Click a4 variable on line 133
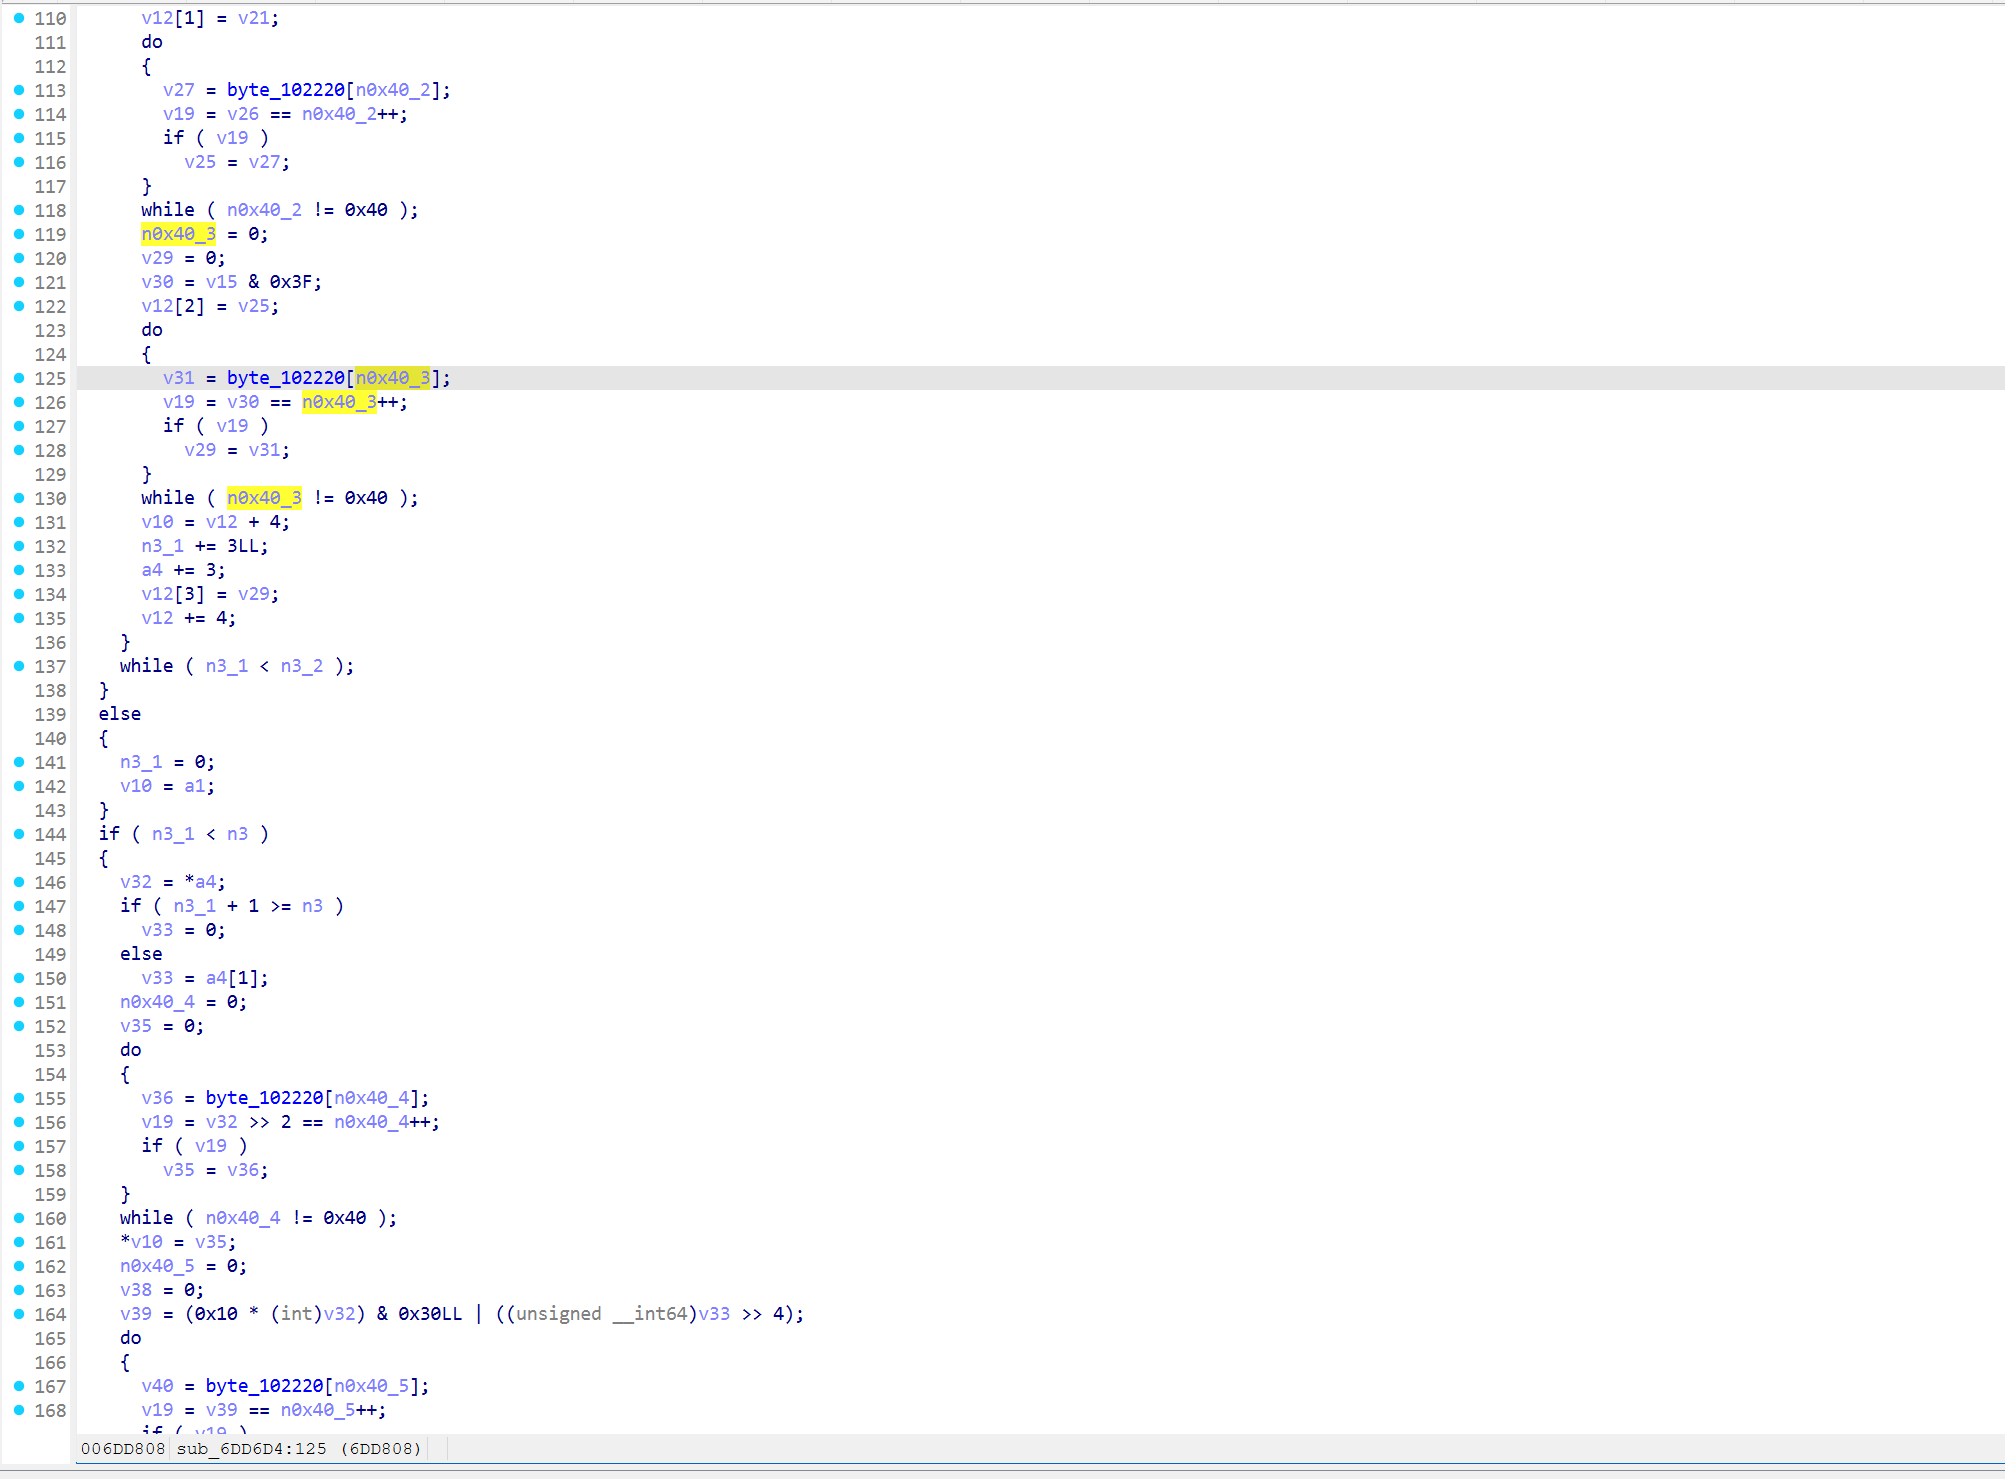 coord(152,570)
